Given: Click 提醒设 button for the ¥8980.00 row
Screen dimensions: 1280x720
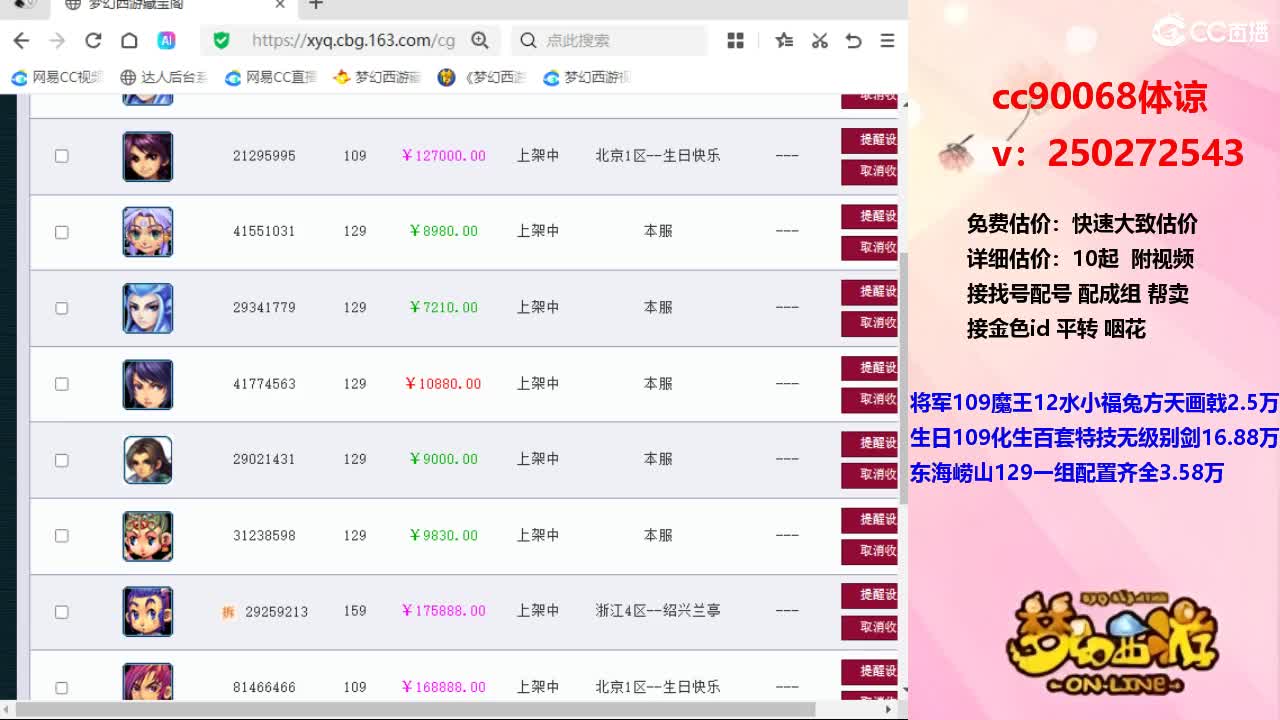Looking at the screenshot, I should point(869,216).
